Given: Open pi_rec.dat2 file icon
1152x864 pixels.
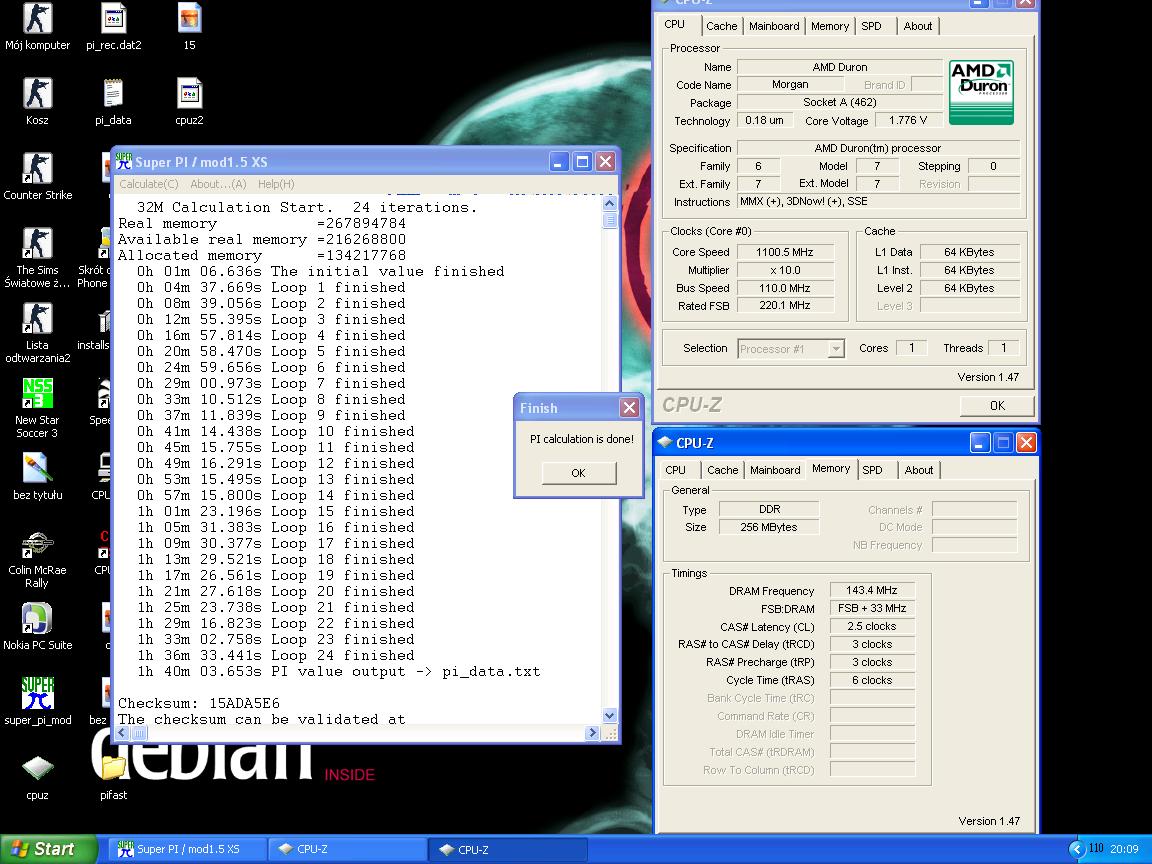Looking at the screenshot, I should click(113, 26).
